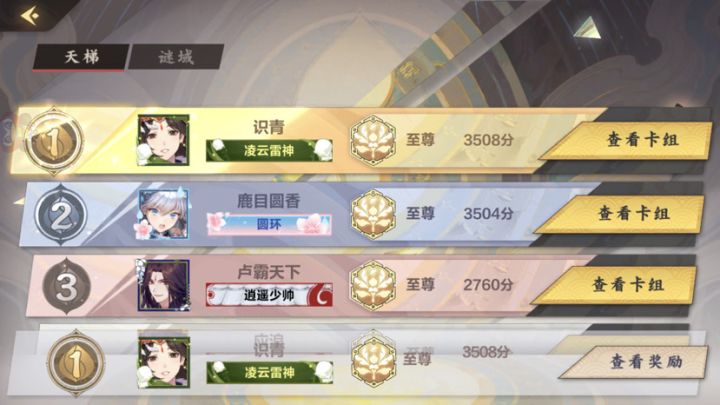Image resolution: width=720 pixels, height=405 pixels.
Task: Click my own rank medal in bottom bar
Action: click(76, 363)
